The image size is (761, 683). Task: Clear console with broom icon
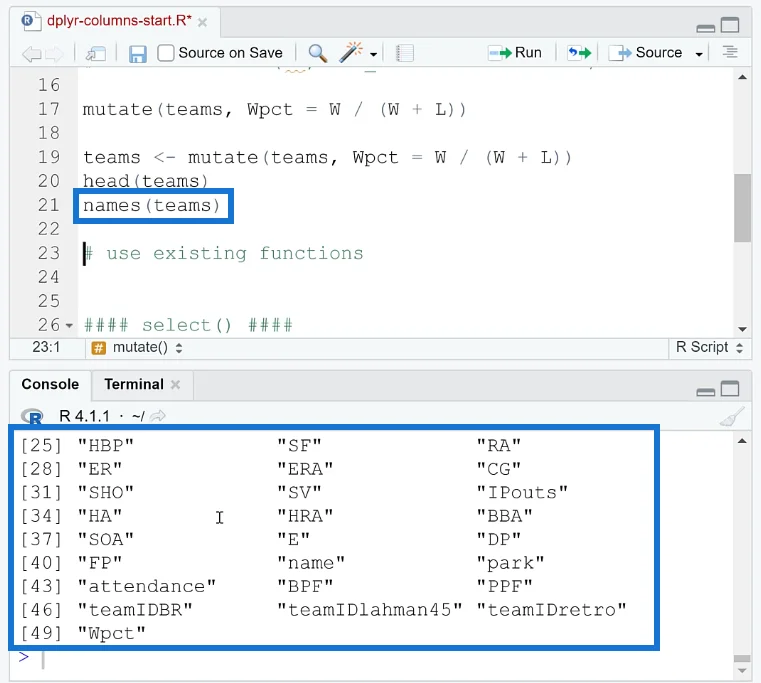point(732,416)
